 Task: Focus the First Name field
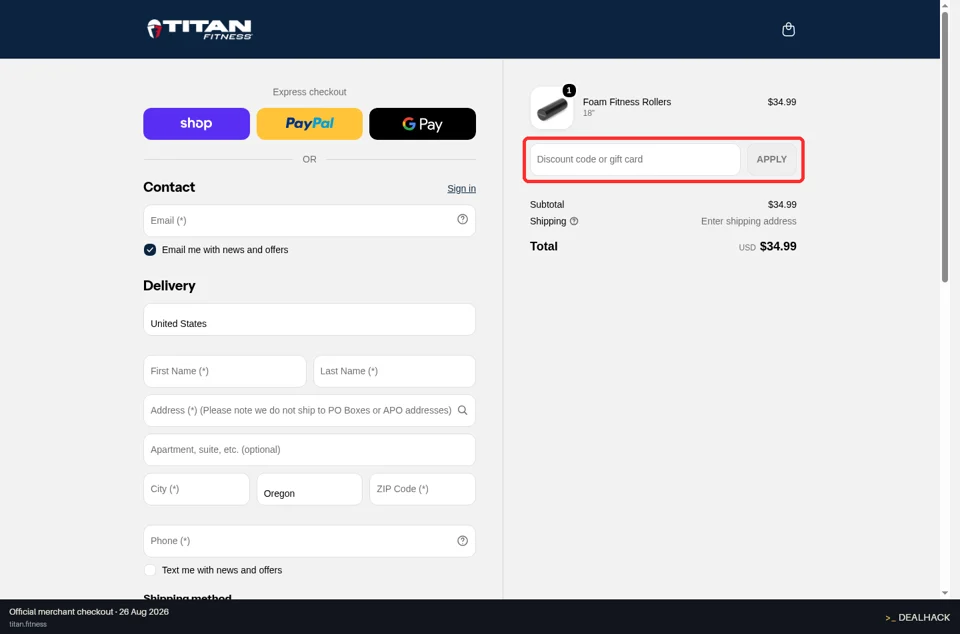(225, 371)
